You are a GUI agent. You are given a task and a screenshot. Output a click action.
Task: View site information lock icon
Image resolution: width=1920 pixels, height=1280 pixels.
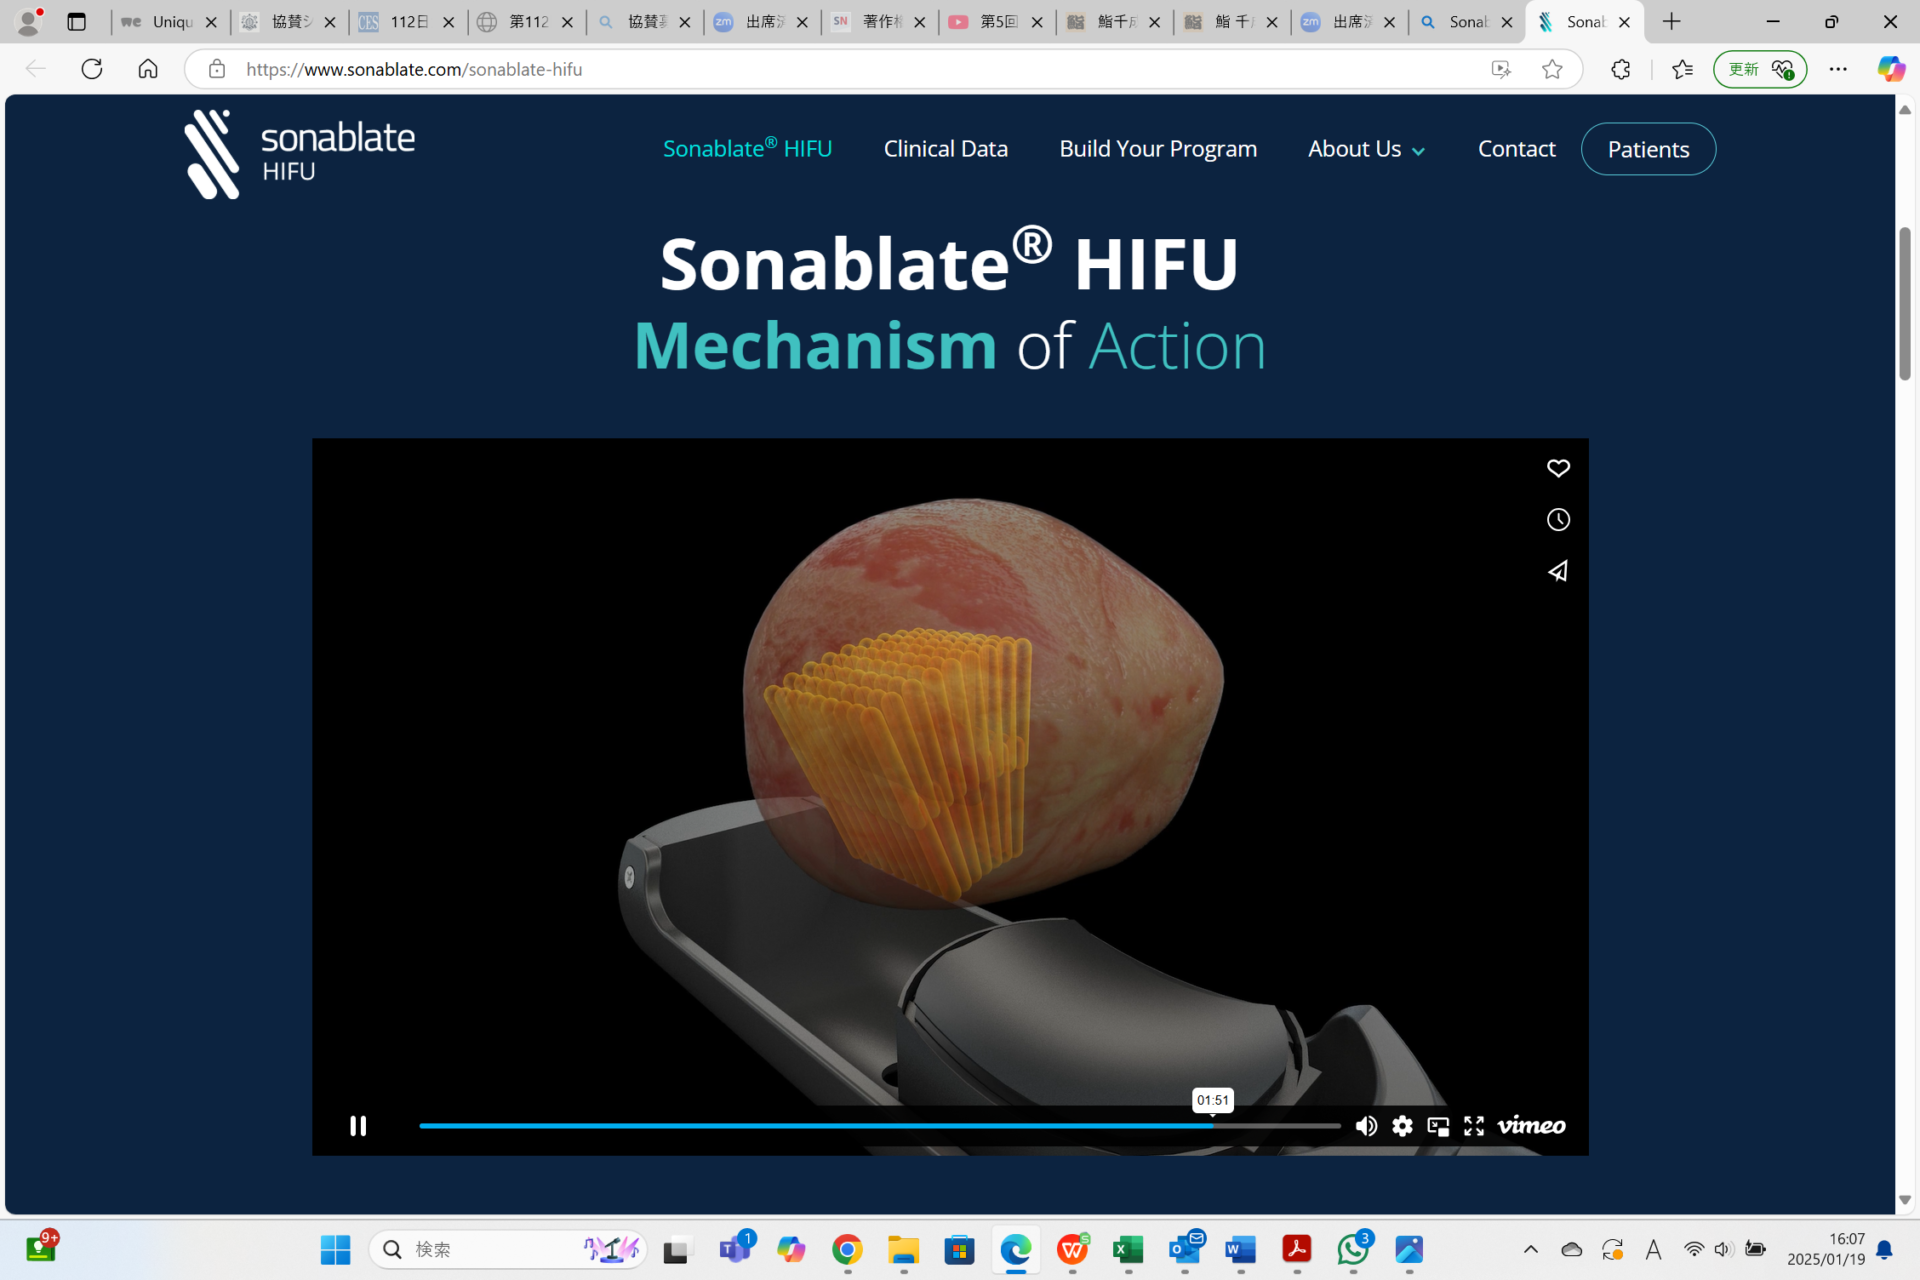tap(216, 69)
